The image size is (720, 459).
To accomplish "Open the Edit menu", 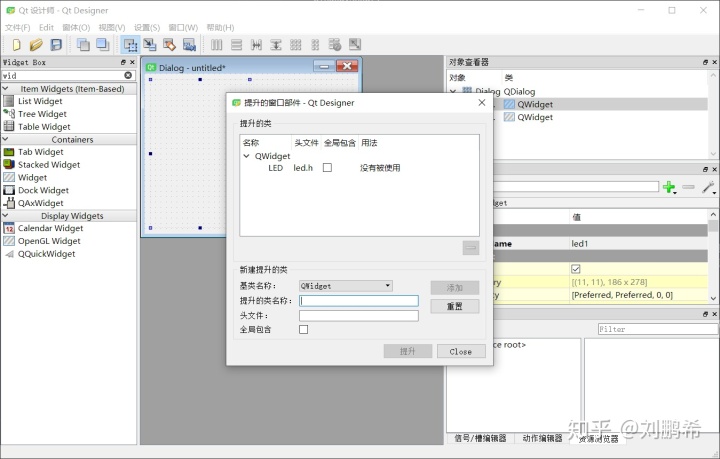I will coord(46,28).
